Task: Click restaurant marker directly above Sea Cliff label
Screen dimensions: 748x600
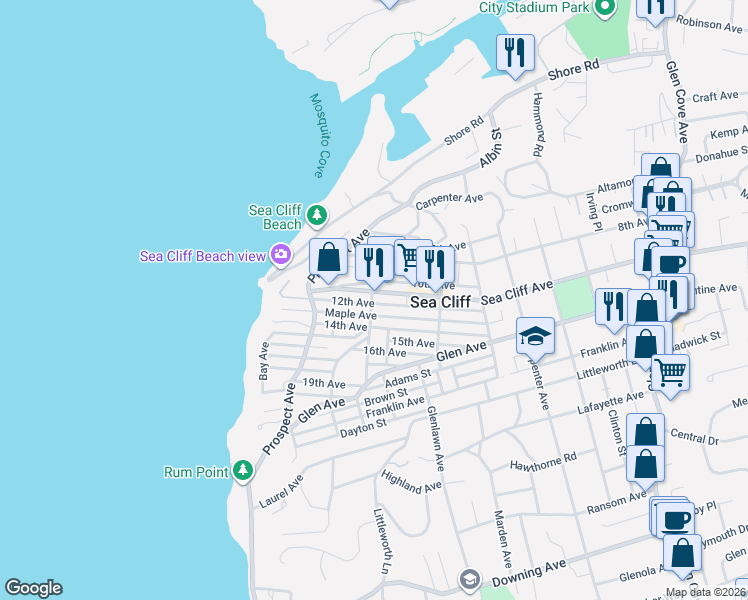Action: [435, 268]
